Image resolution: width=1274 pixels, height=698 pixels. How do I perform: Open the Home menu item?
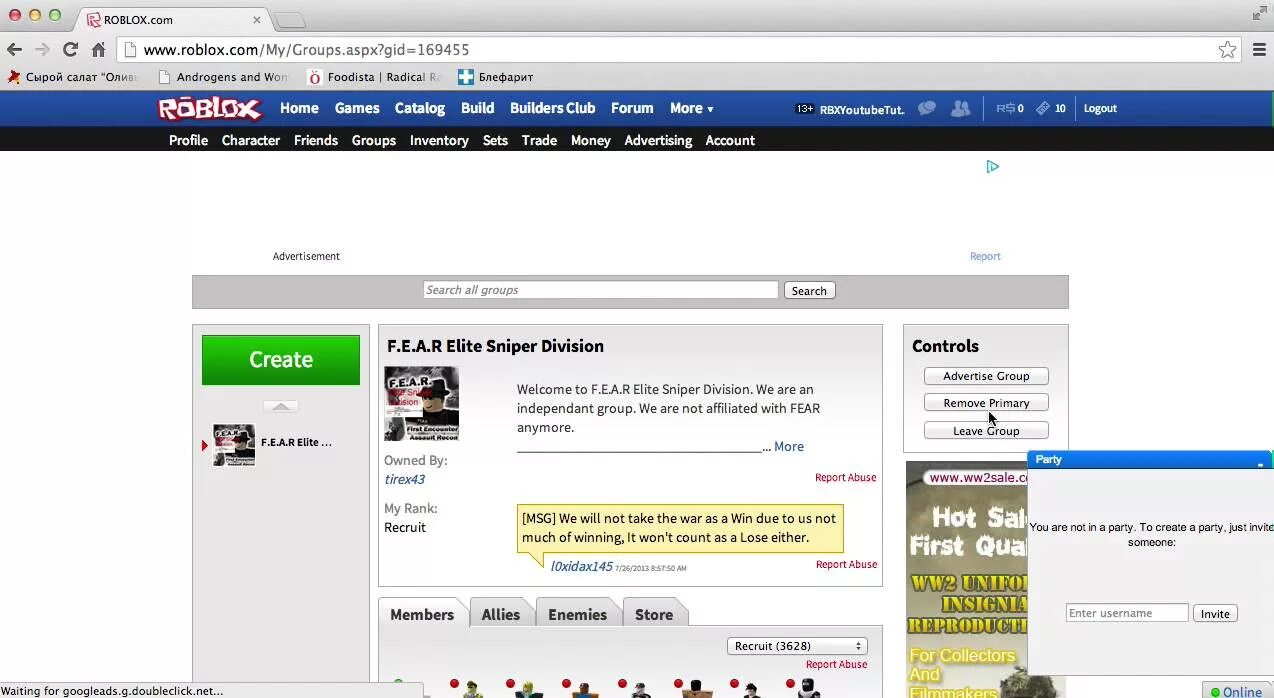click(x=299, y=108)
